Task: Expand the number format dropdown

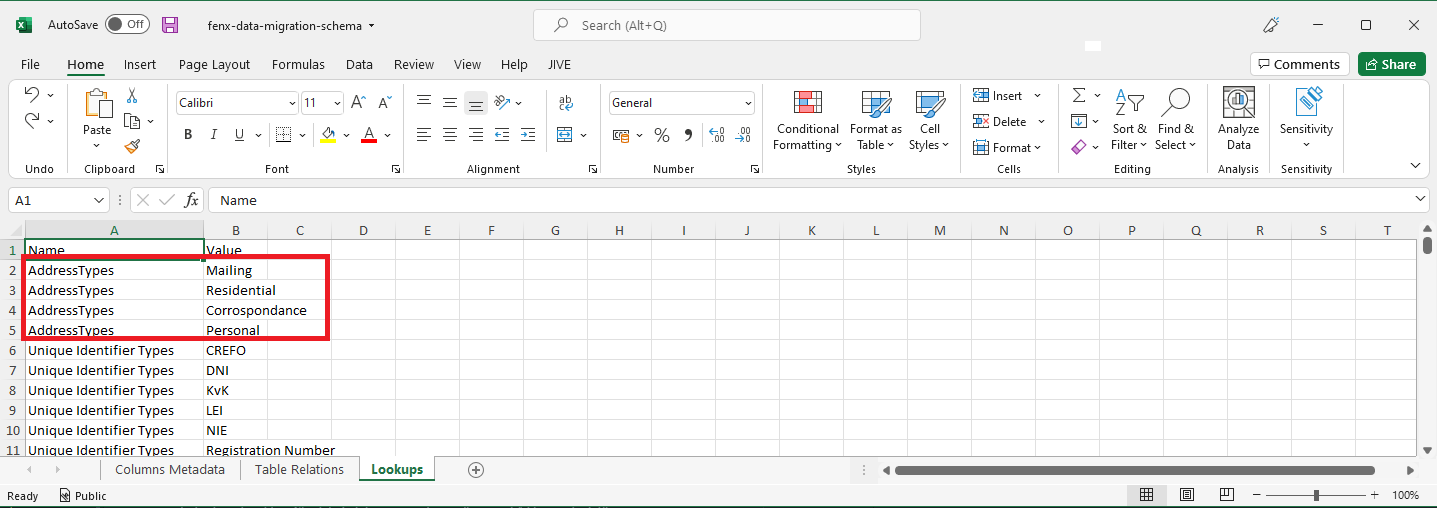Action: [x=748, y=103]
